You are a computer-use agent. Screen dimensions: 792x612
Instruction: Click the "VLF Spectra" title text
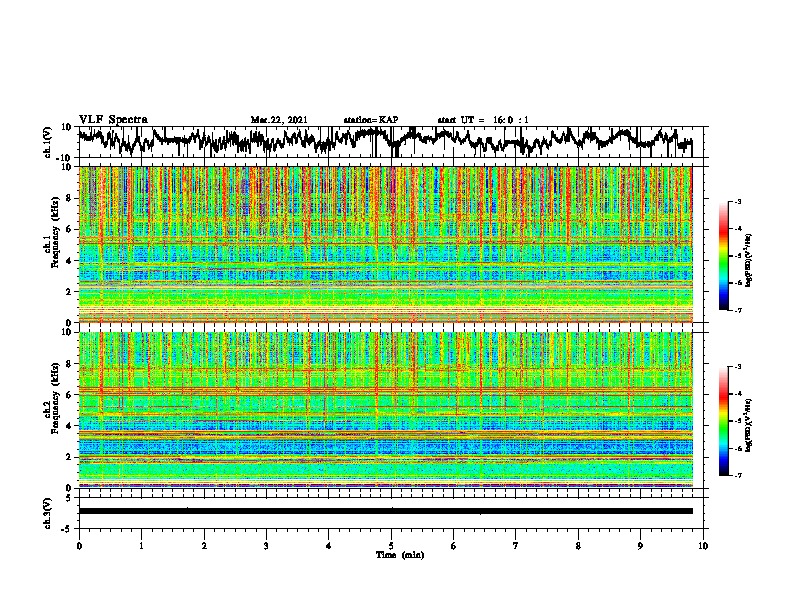[113, 120]
